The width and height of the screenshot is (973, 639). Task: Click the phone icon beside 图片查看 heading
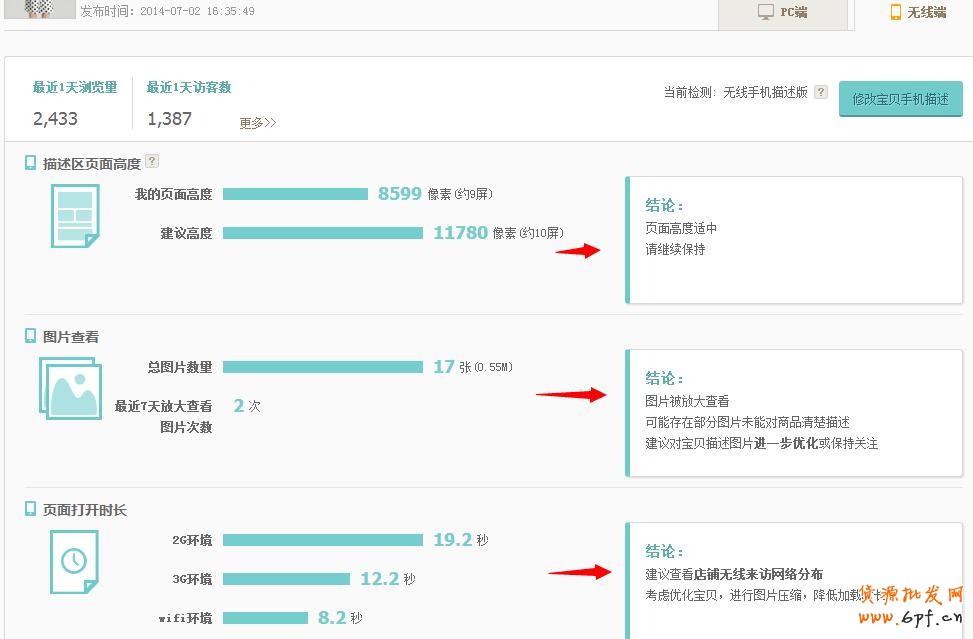click(x=30, y=336)
